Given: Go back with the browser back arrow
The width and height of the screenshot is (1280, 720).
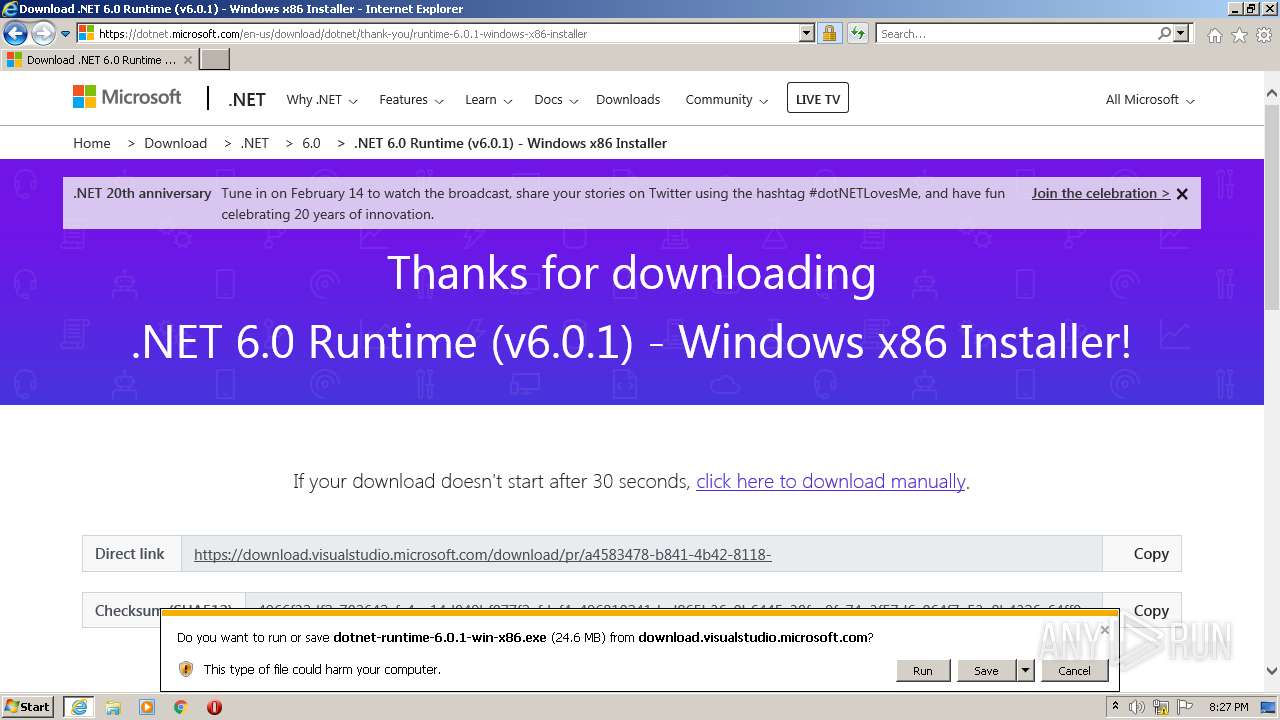Looking at the screenshot, I should pos(15,34).
